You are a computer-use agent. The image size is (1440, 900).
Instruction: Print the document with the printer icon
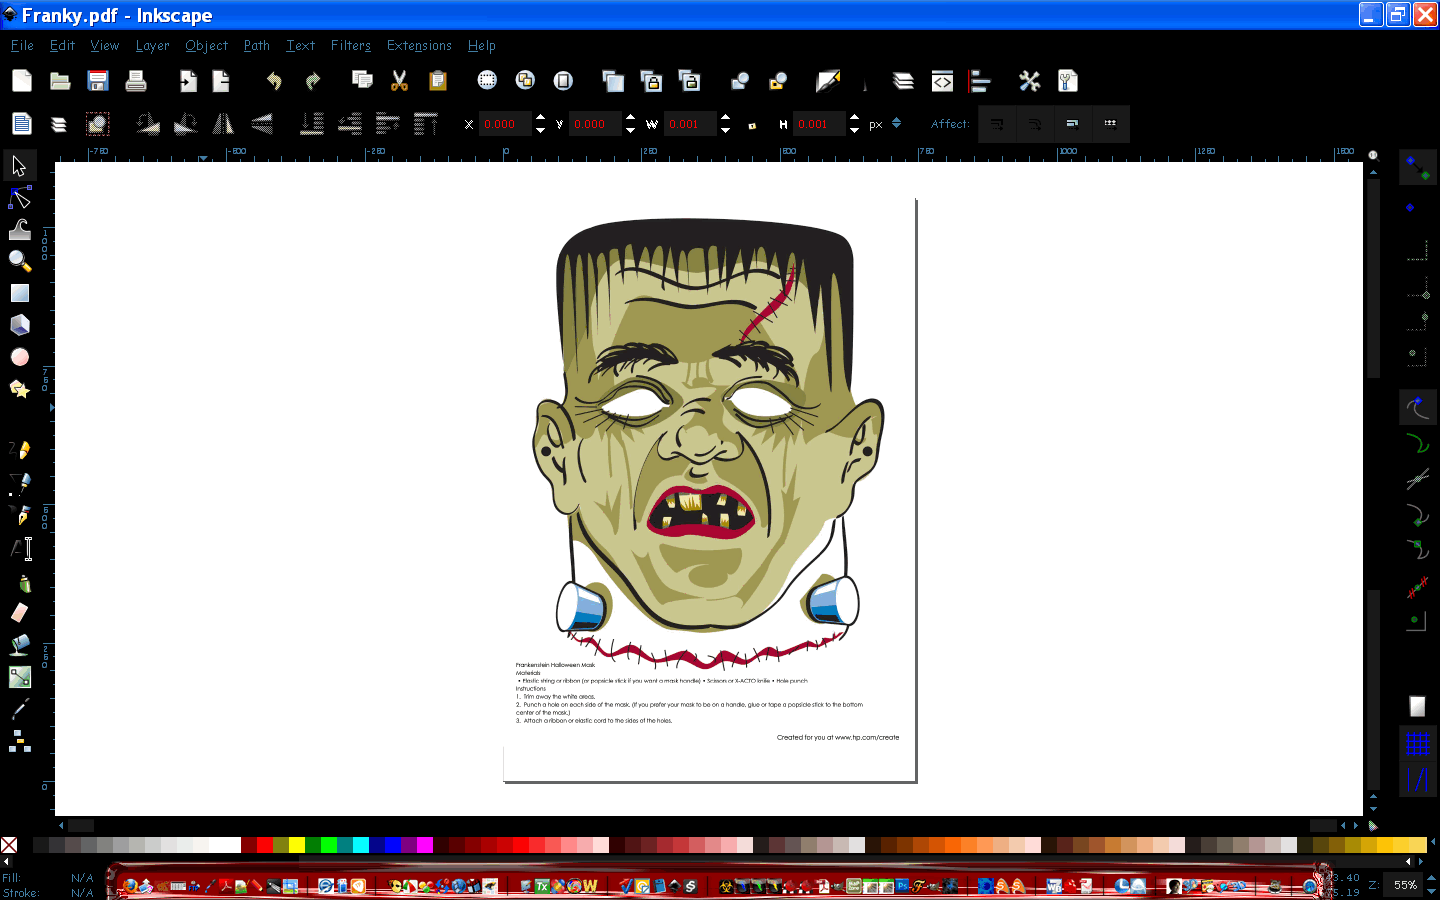tap(136, 81)
